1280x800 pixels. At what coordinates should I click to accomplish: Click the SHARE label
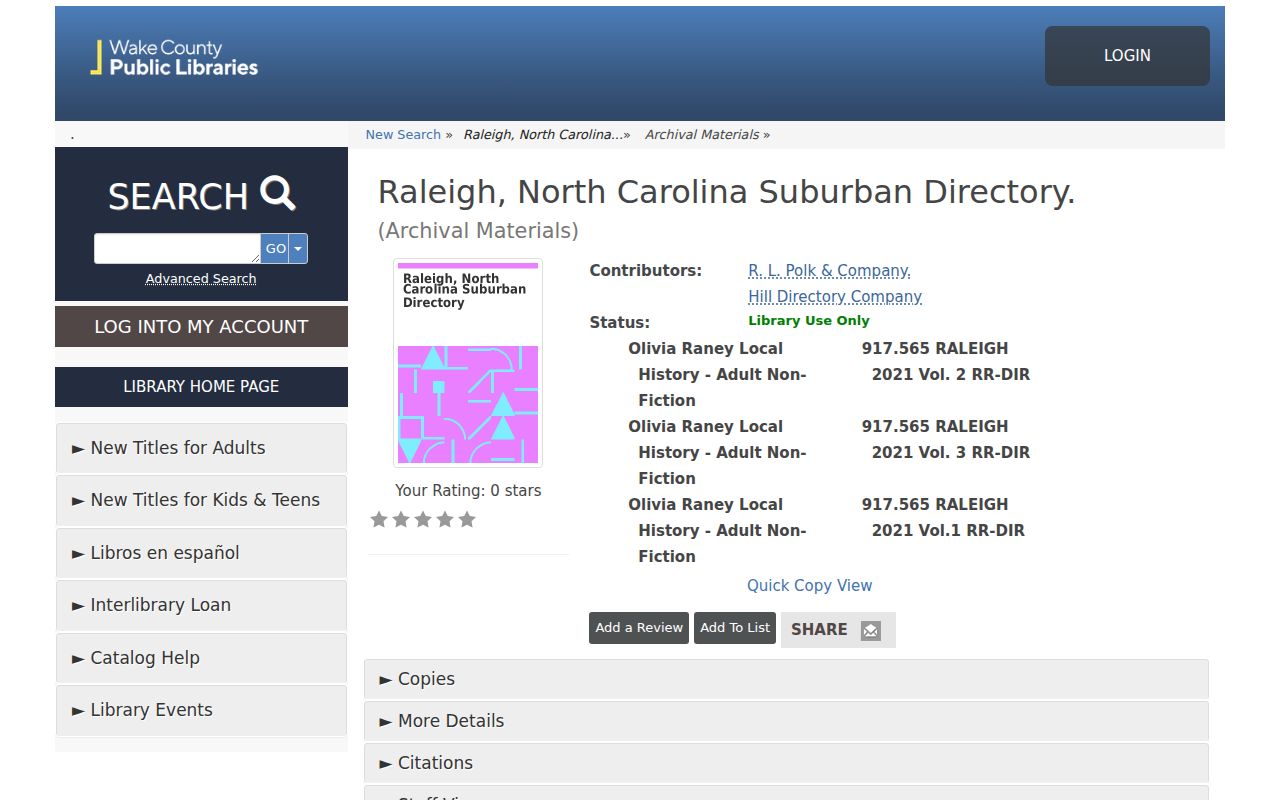coord(819,630)
